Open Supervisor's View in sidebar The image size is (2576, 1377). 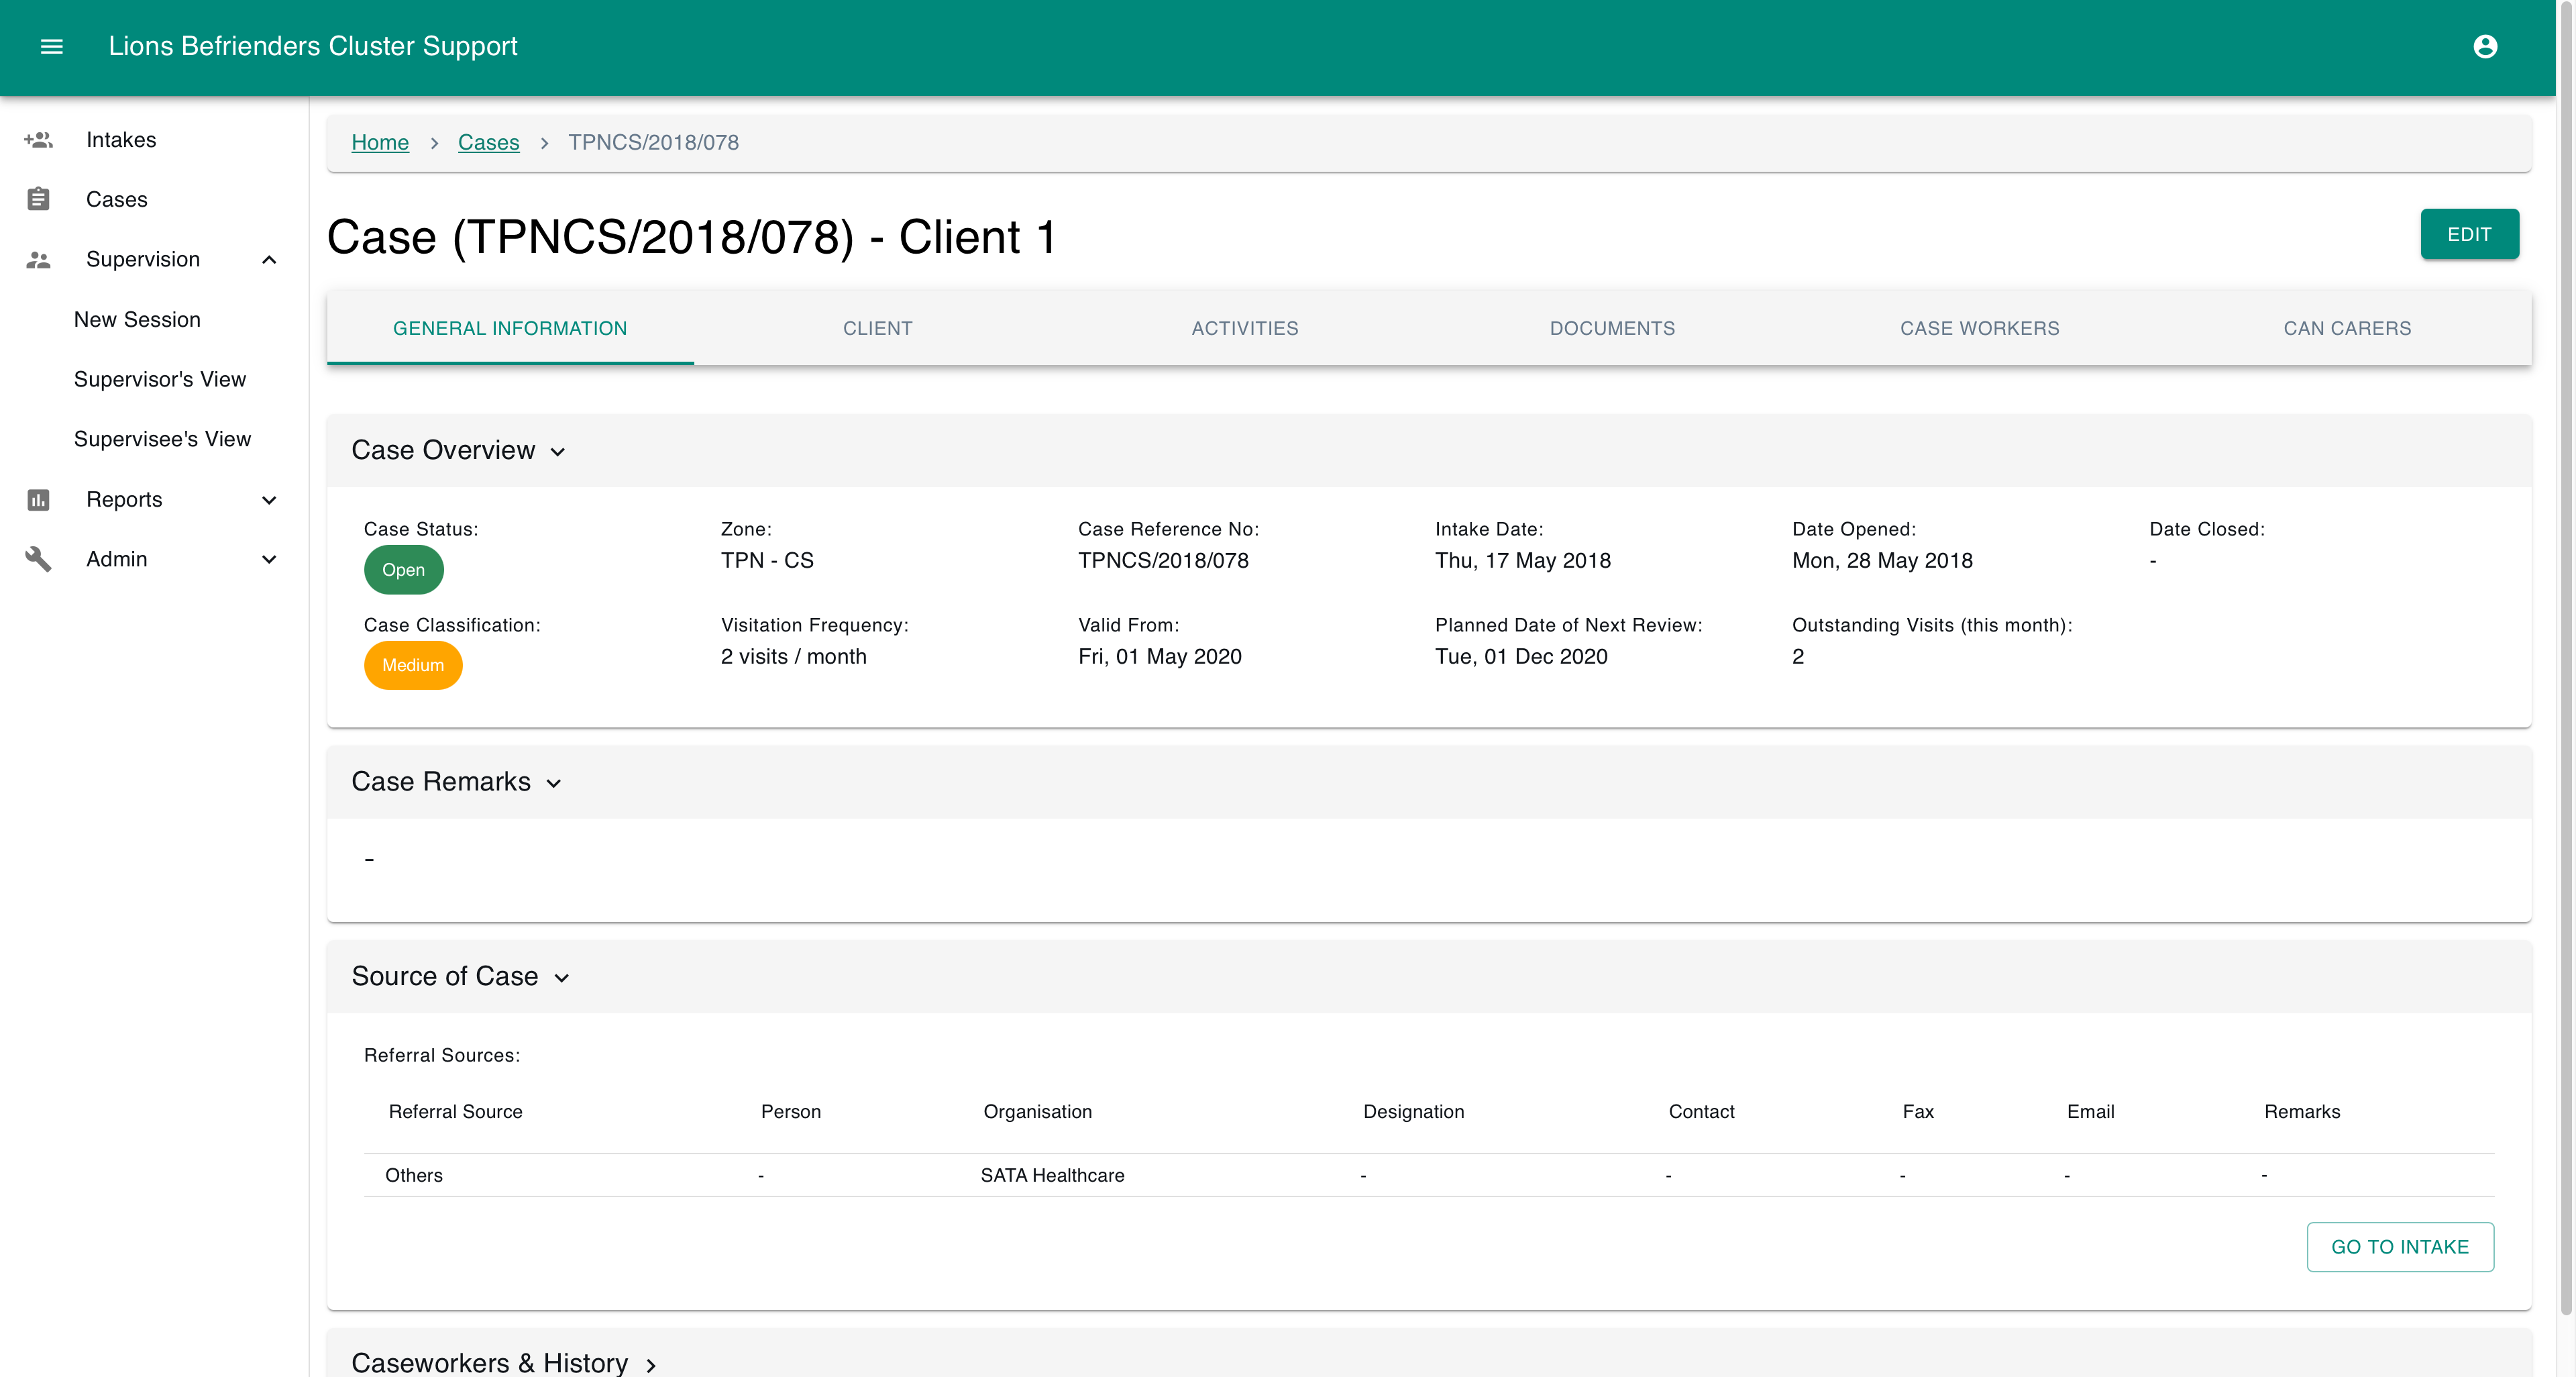click(154, 379)
